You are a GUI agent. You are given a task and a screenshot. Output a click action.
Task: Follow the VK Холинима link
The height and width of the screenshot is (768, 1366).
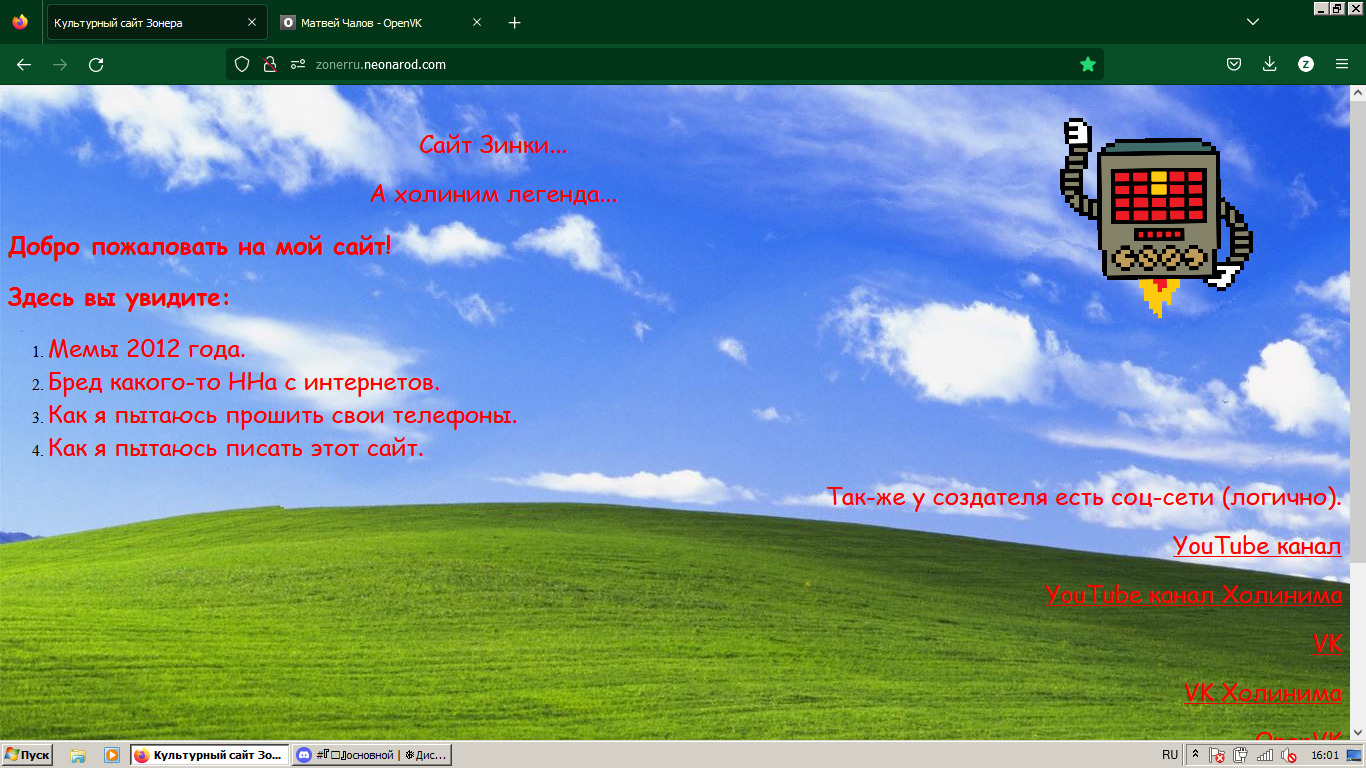[x=1263, y=692]
